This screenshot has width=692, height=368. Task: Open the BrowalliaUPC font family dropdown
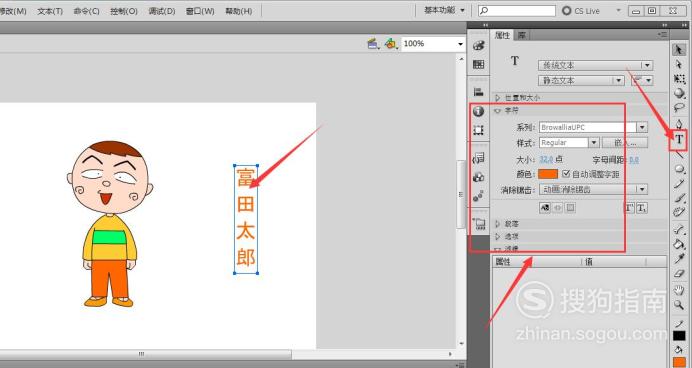[x=593, y=127]
